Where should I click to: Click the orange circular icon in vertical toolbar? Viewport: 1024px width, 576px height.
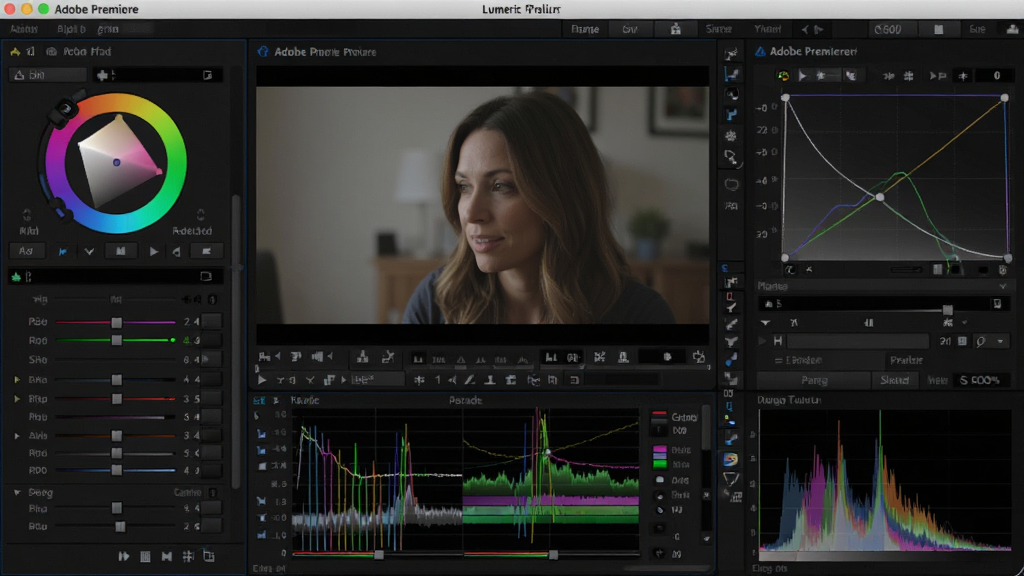pos(731,460)
